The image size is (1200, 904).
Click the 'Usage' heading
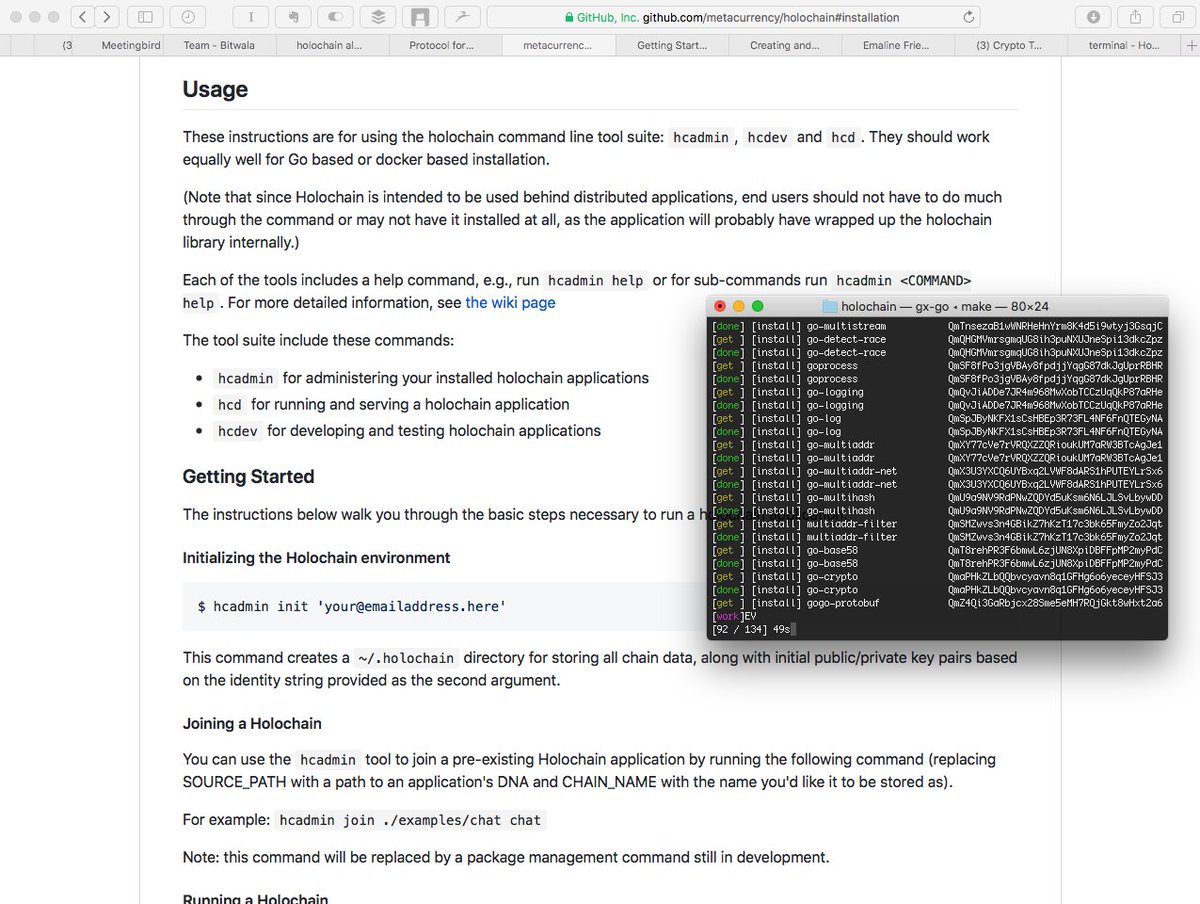[x=215, y=89]
